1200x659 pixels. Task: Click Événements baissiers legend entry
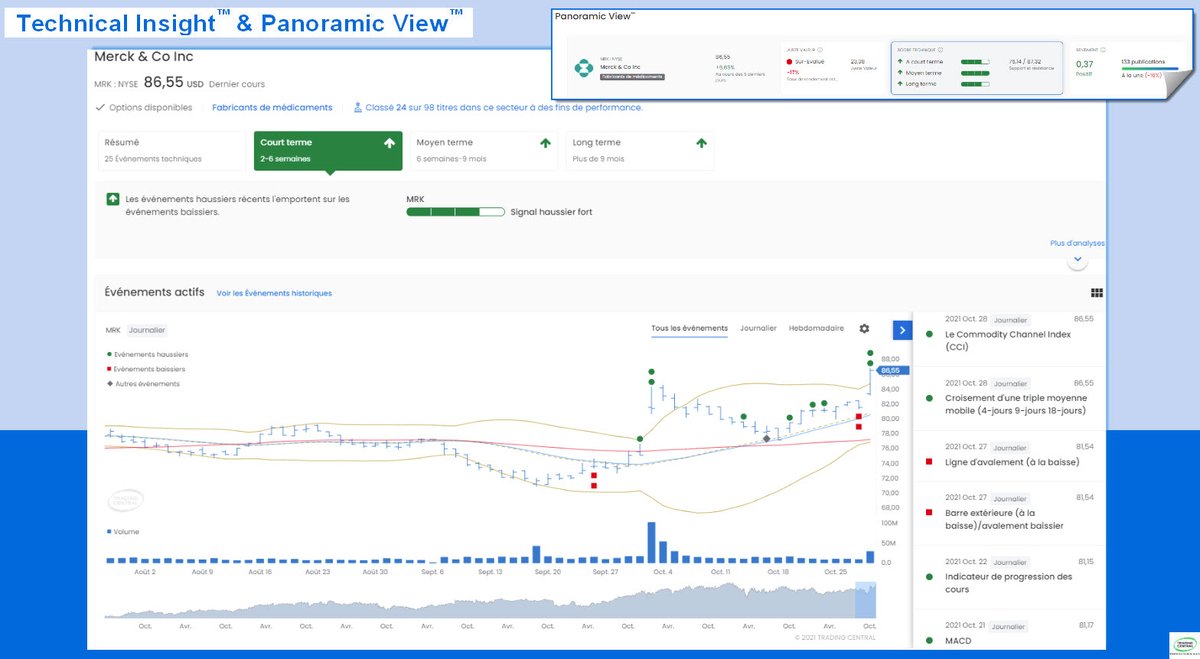147,369
